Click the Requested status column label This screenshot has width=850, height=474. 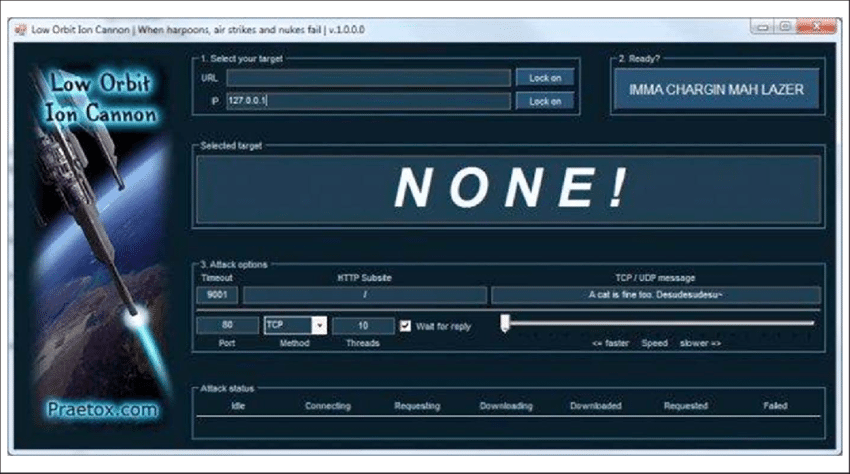pyautogui.click(x=686, y=406)
